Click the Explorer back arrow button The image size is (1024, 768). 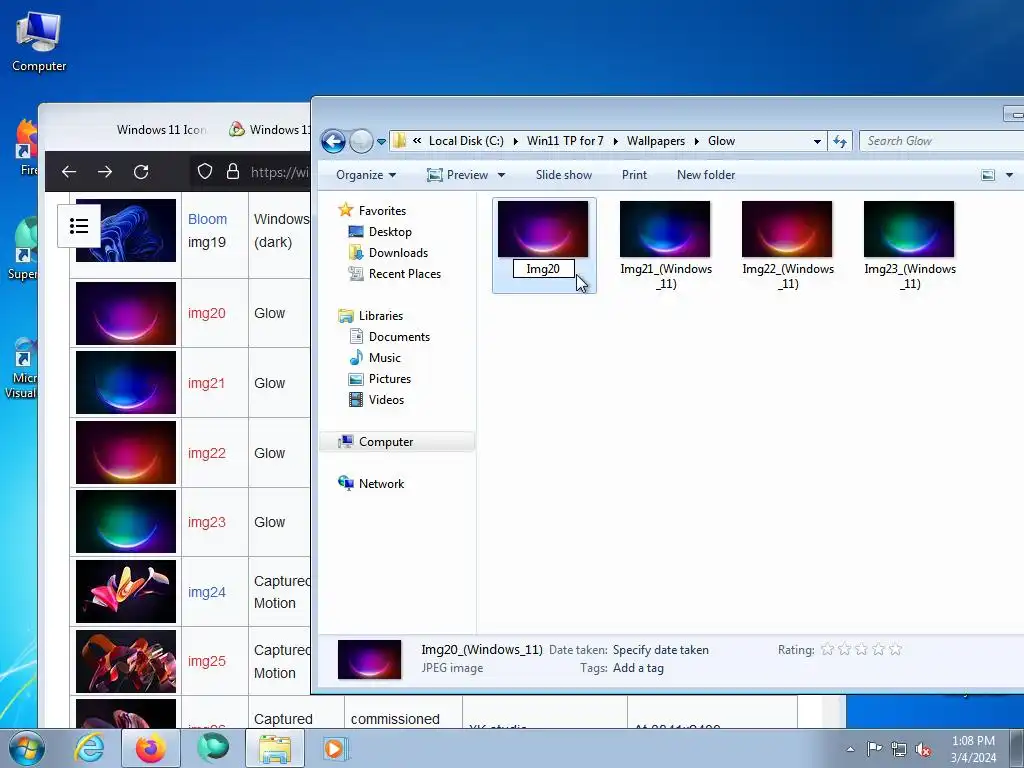(333, 141)
